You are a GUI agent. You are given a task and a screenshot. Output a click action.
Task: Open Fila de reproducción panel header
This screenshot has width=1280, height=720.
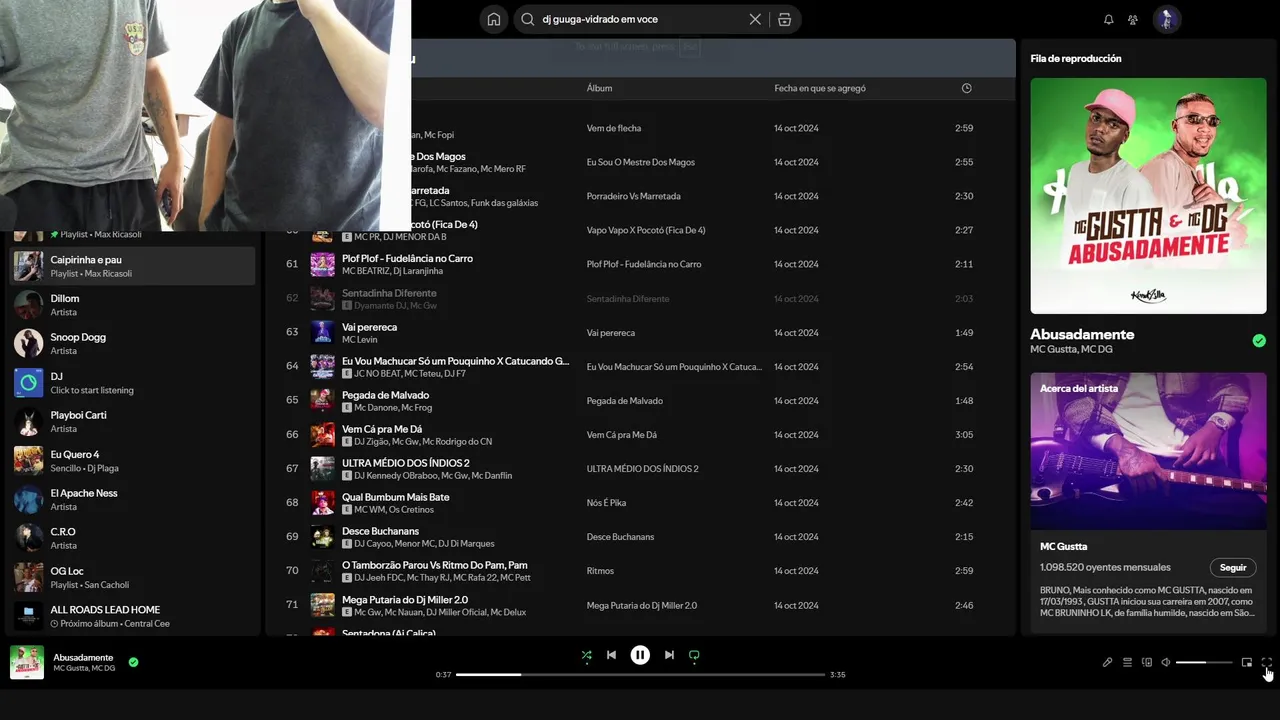[x=1076, y=58]
